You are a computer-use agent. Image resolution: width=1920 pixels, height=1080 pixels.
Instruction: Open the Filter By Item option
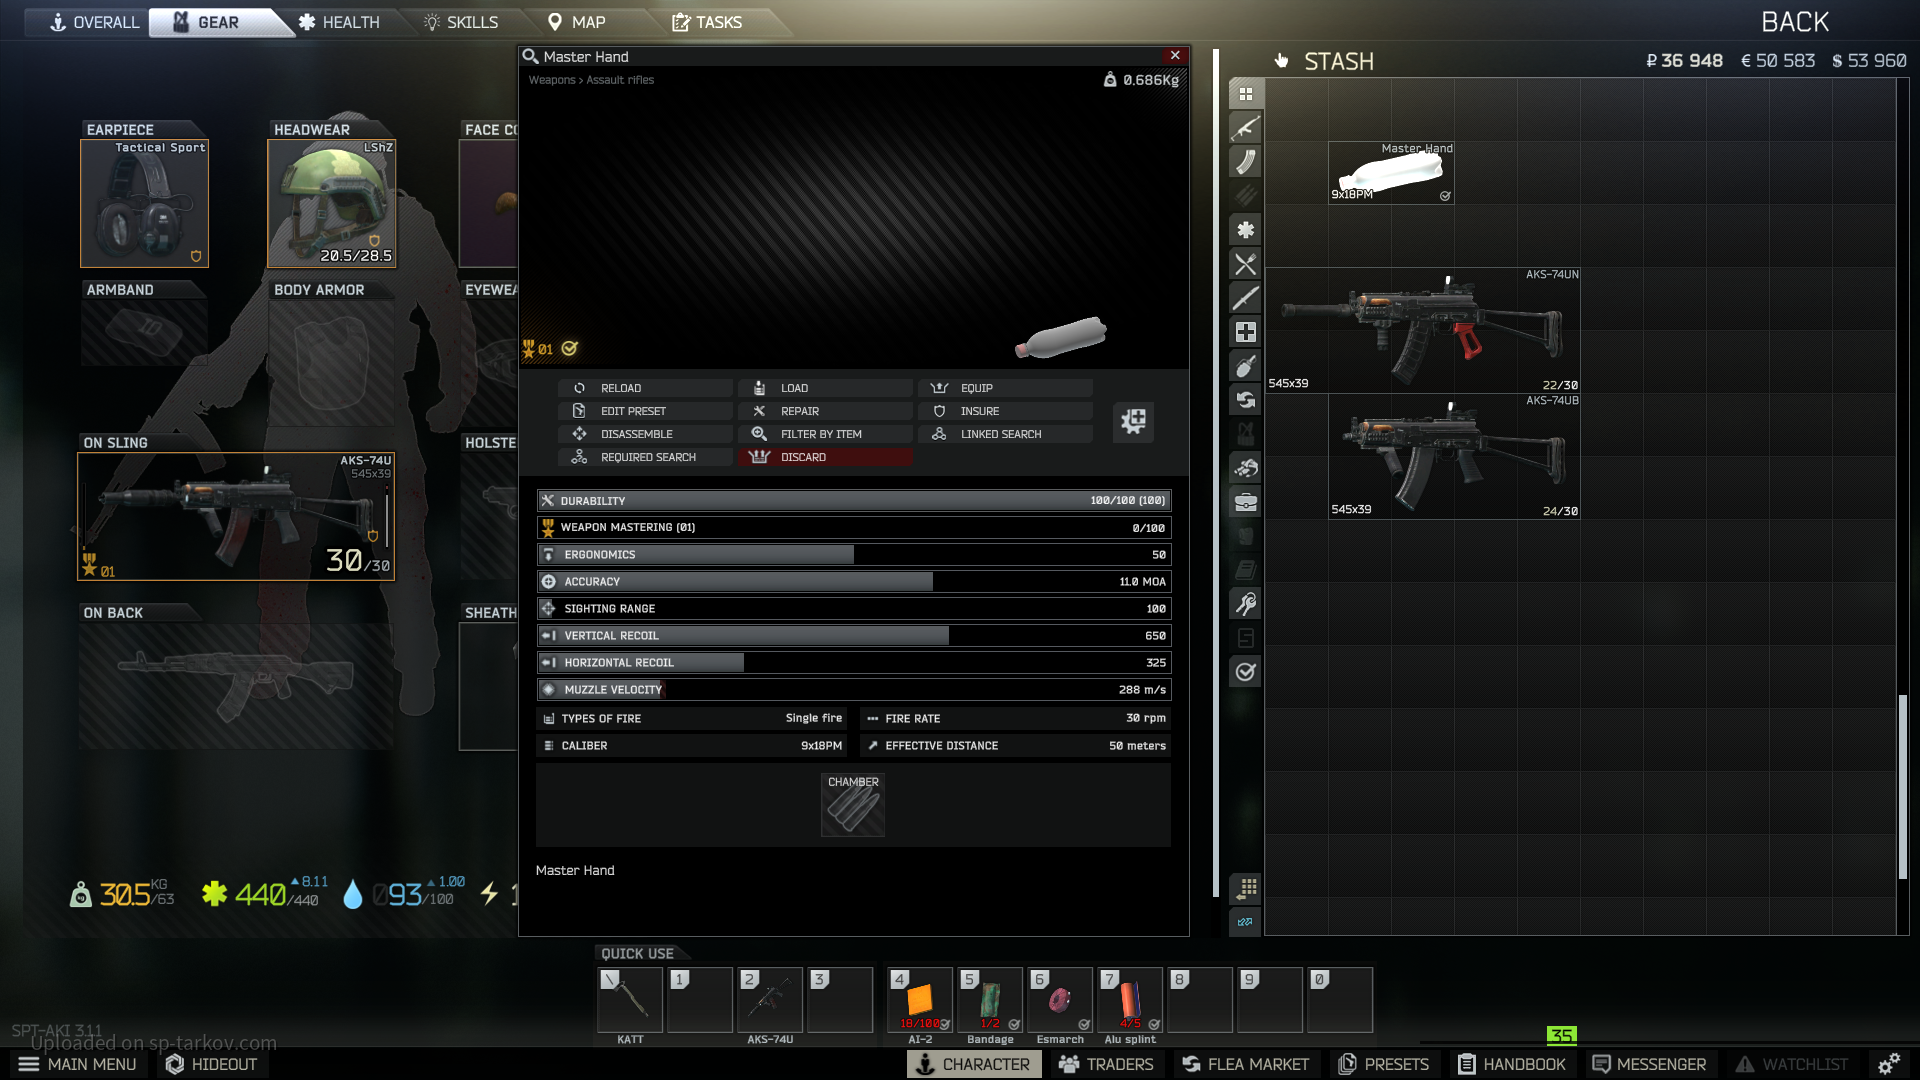[x=821, y=434]
